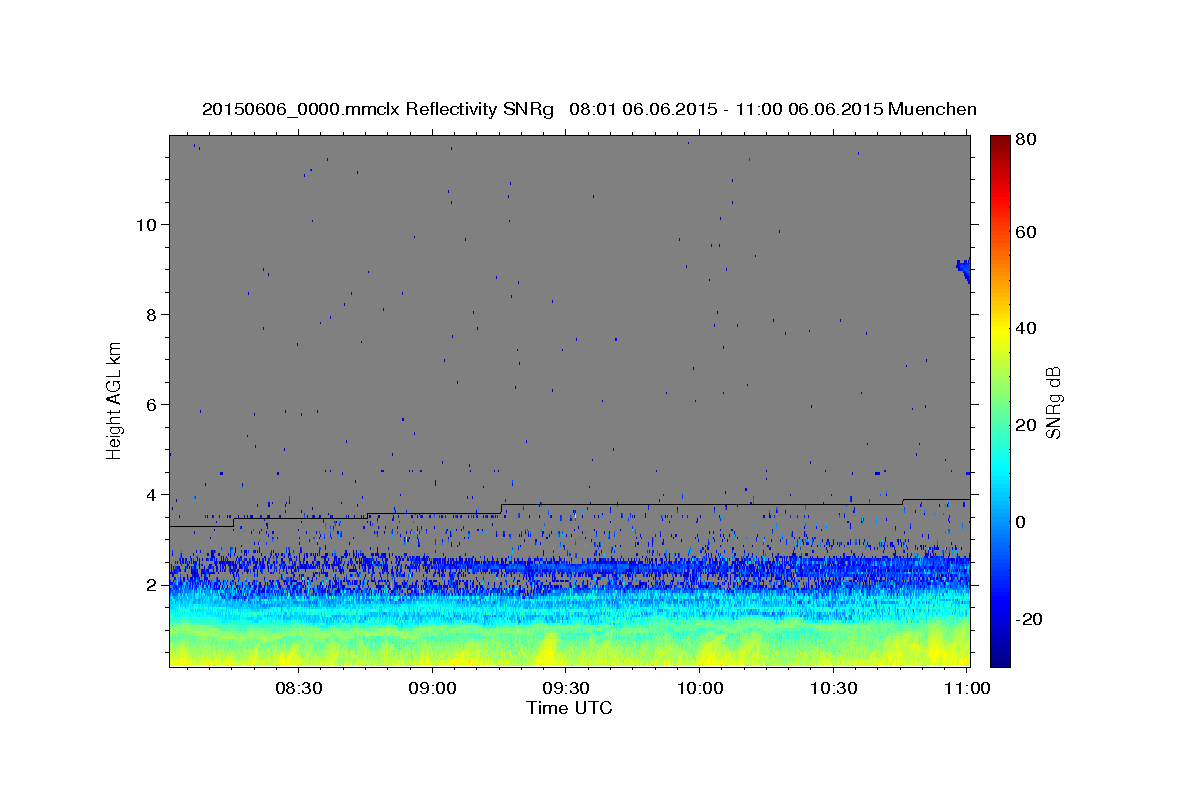Click the 'SNRg dB' colorbar label
This screenshot has width=1200, height=800.
coord(1053,401)
